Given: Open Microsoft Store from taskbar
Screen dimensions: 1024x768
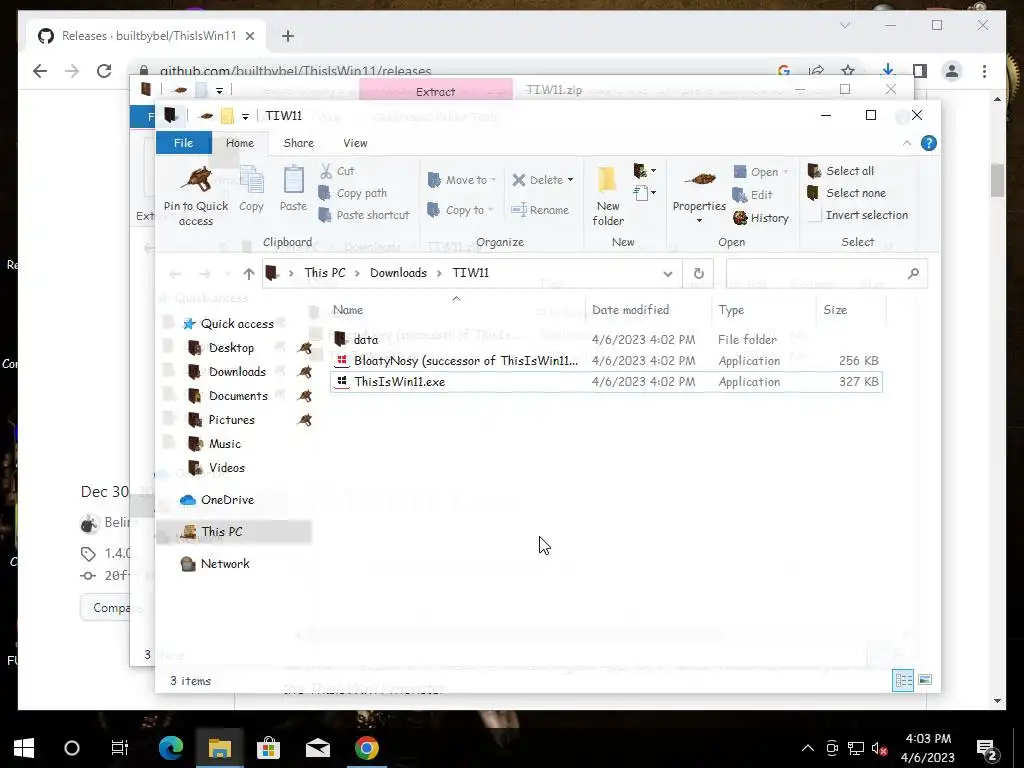Looking at the screenshot, I should pos(268,748).
